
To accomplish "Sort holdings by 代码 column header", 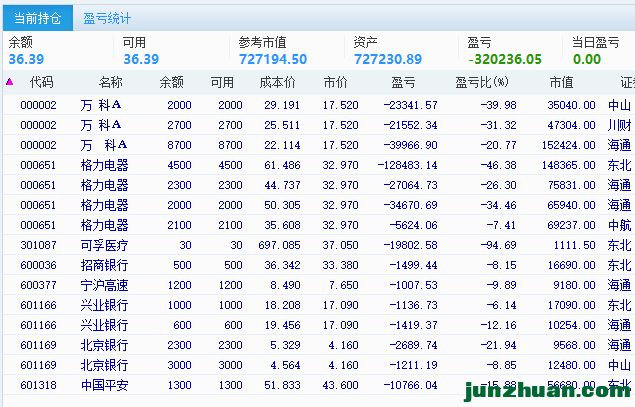I will tap(42, 82).
